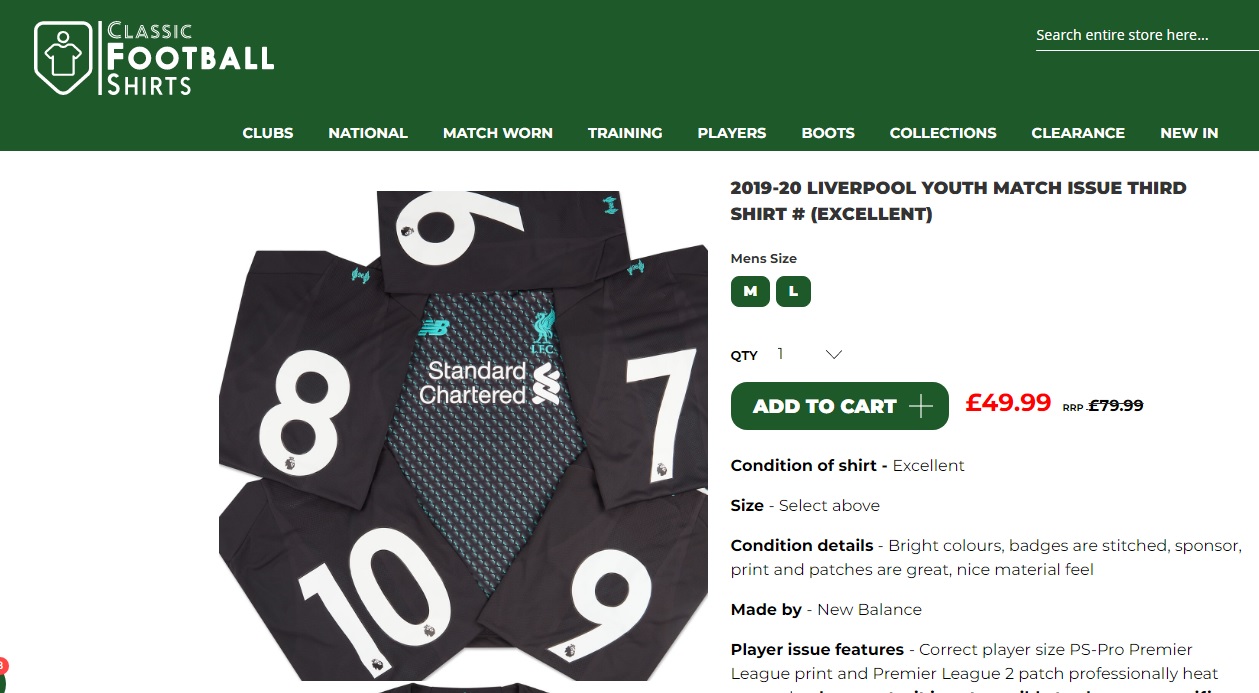Open the PLAYERS menu

(732, 133)
